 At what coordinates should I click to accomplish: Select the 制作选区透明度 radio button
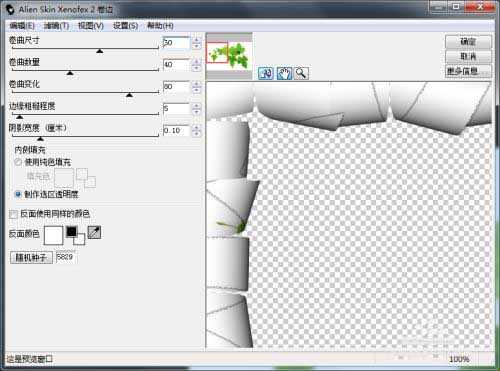18,194
